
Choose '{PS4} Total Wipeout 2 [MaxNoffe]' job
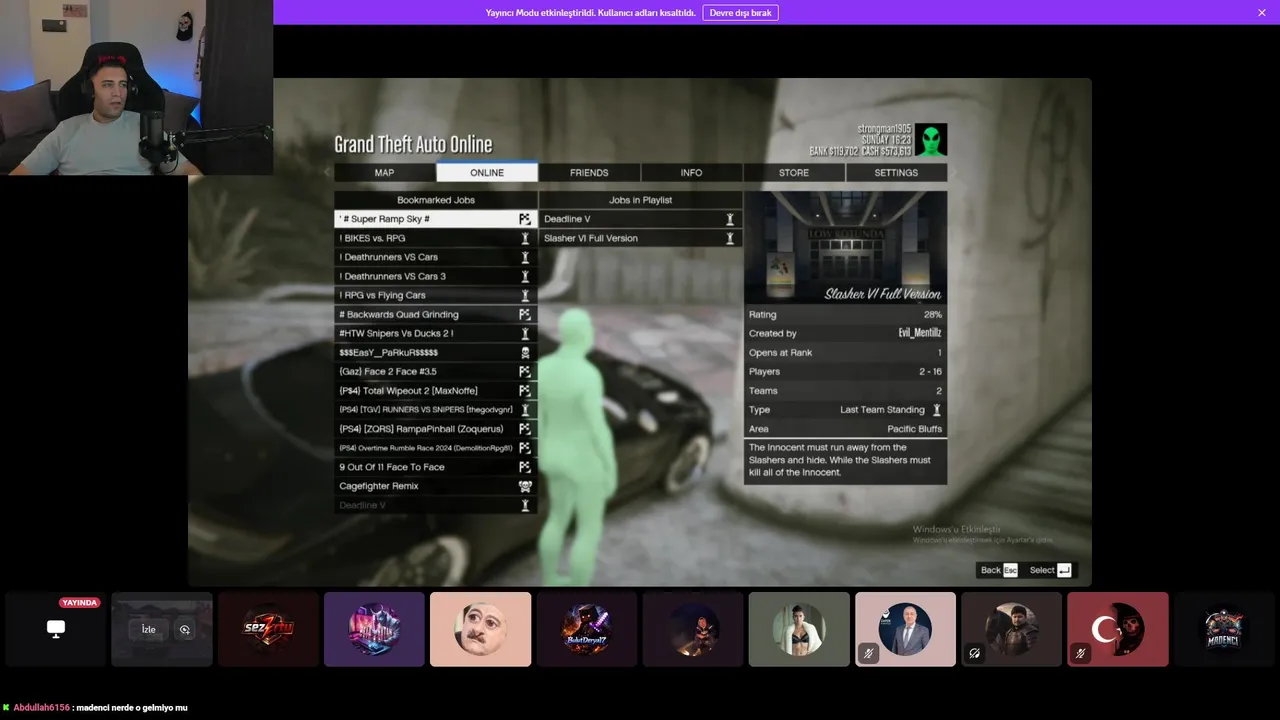click(x=435, y=390)
